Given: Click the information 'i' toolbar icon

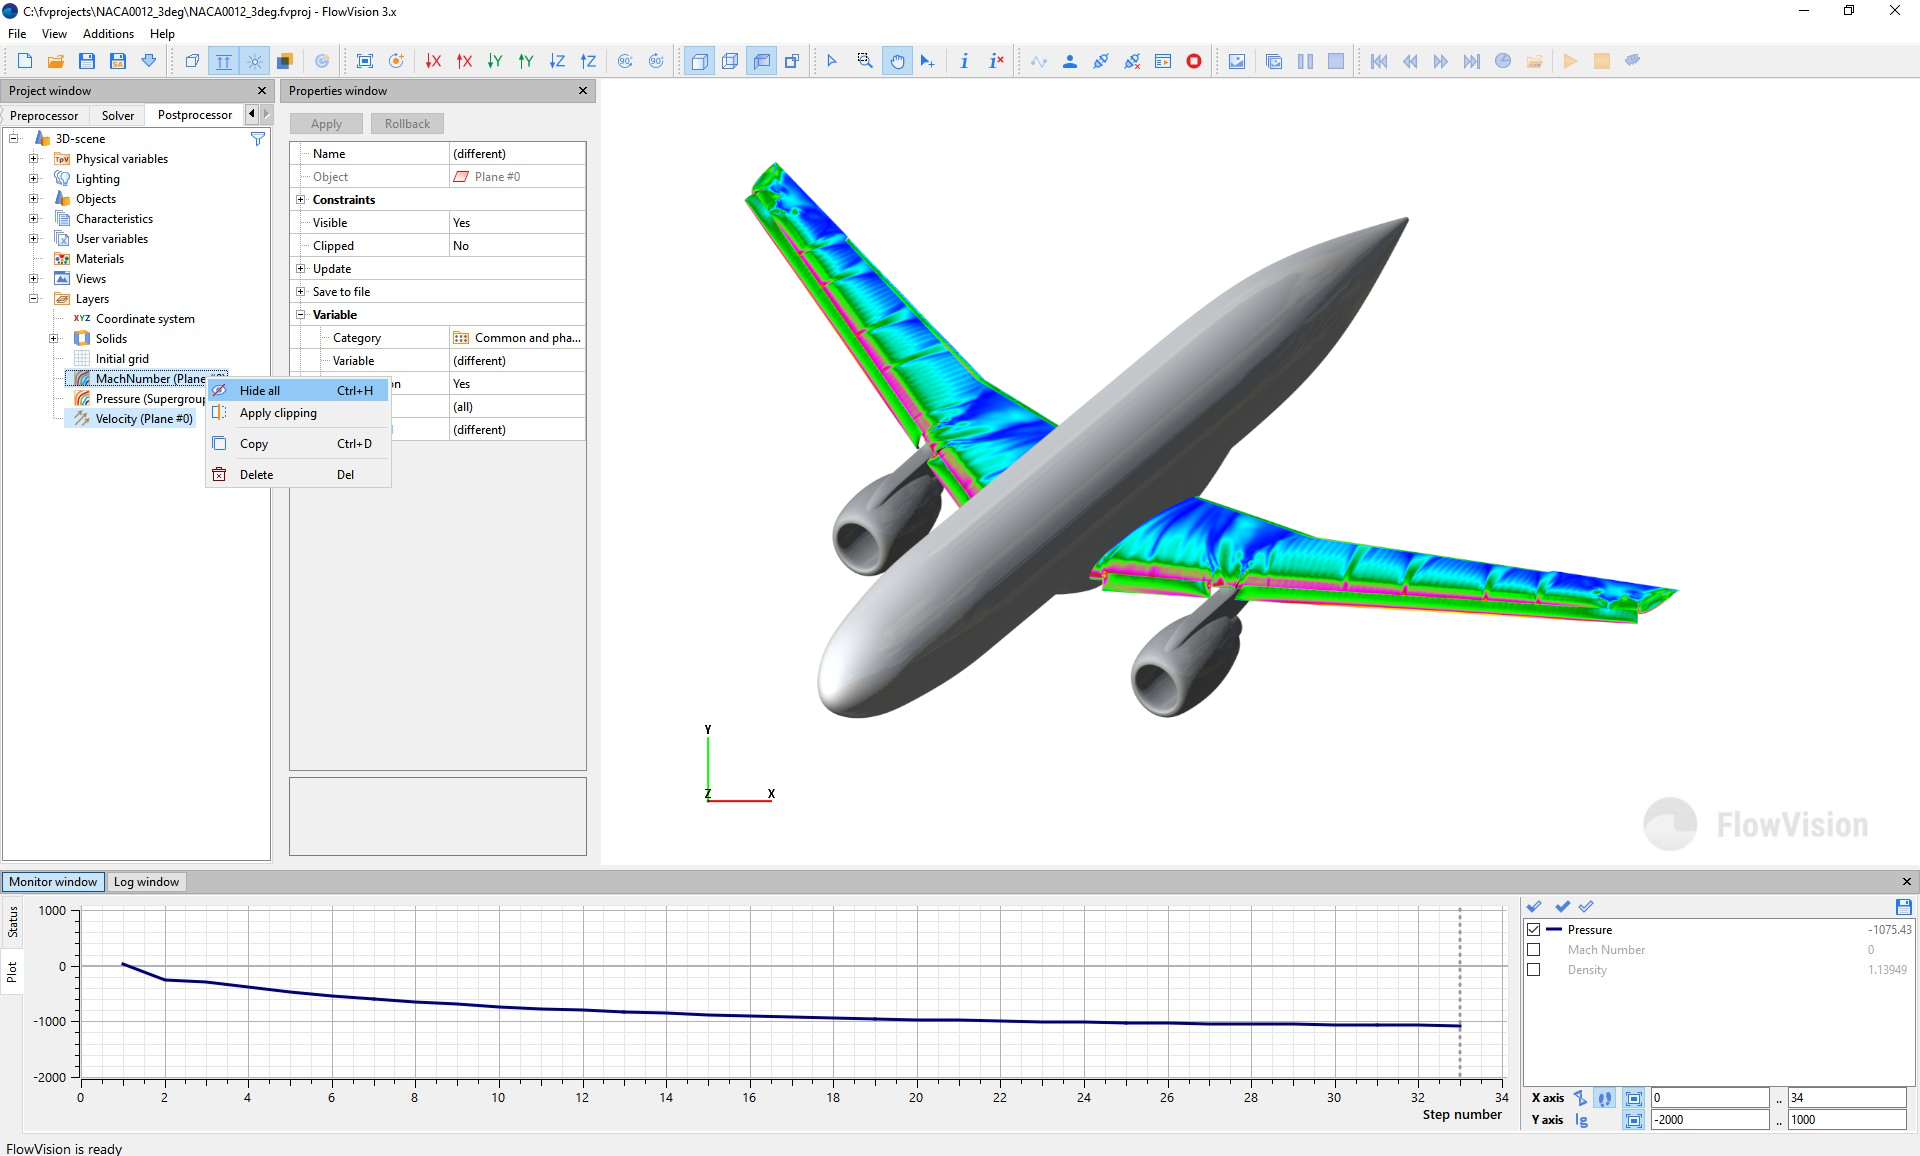Looking at the screenshot, I should tap(964, 61).
